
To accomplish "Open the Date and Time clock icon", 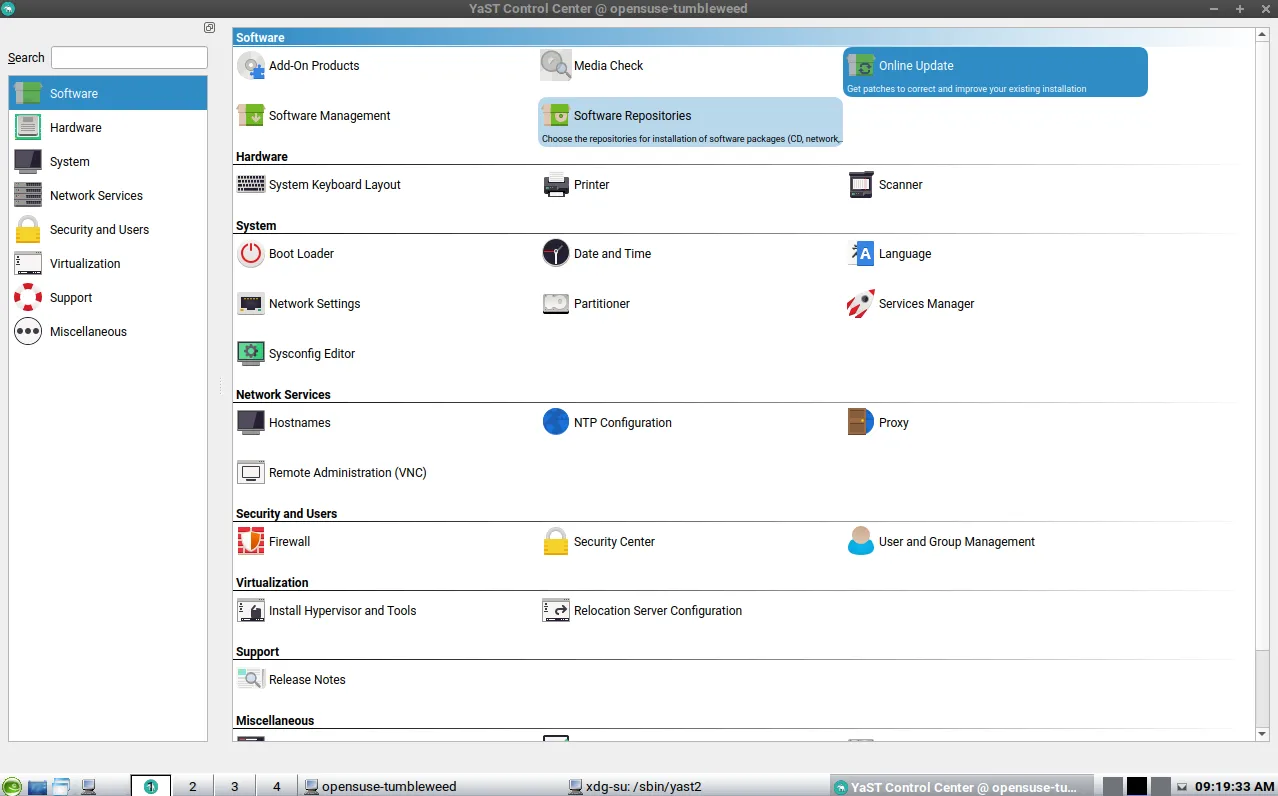I will (x=555, y=254).
